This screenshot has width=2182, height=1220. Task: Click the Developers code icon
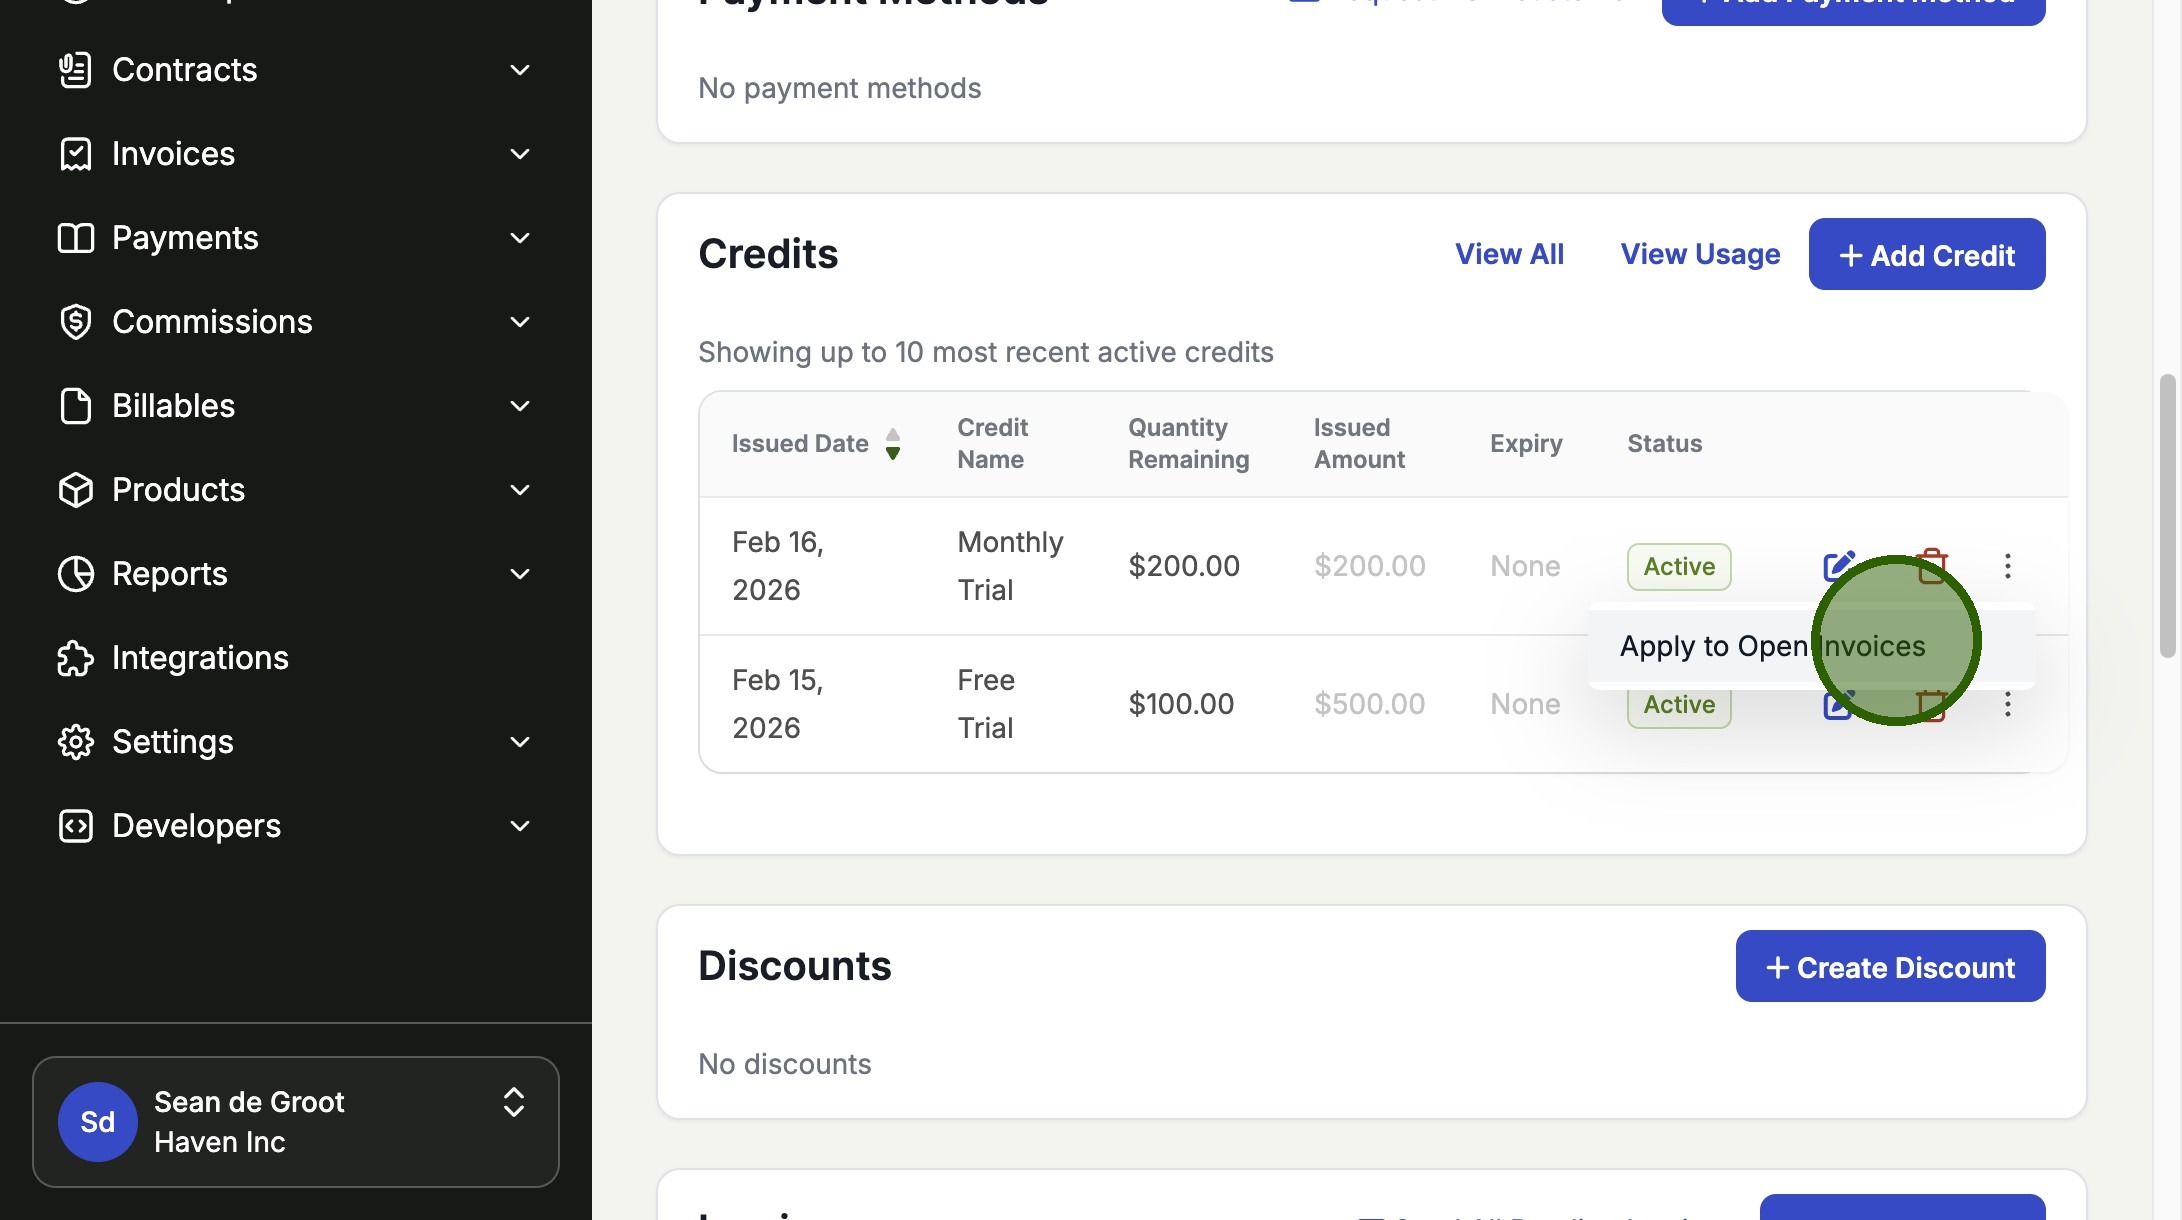tap(75, 826)
